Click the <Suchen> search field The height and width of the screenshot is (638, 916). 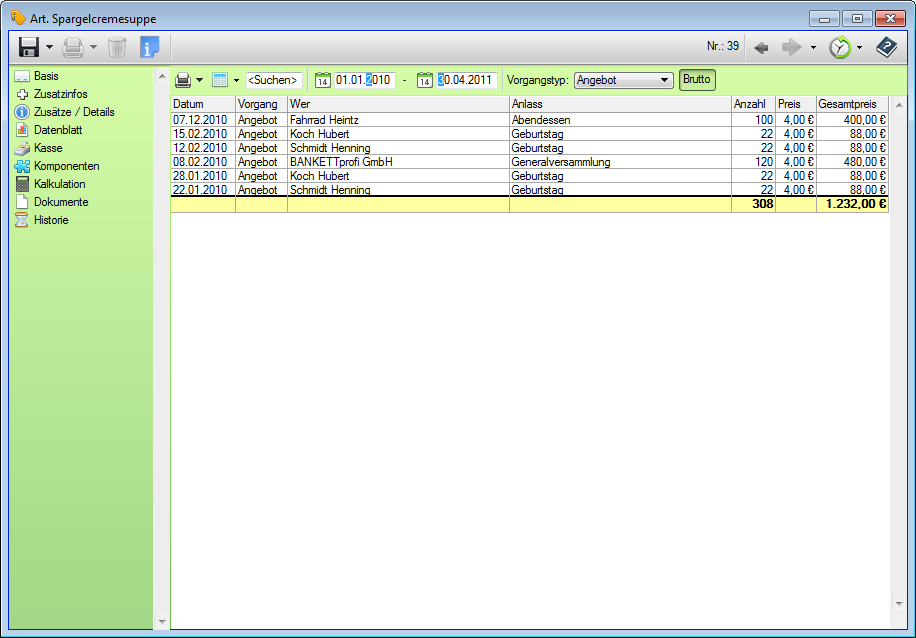click(274, 80)
